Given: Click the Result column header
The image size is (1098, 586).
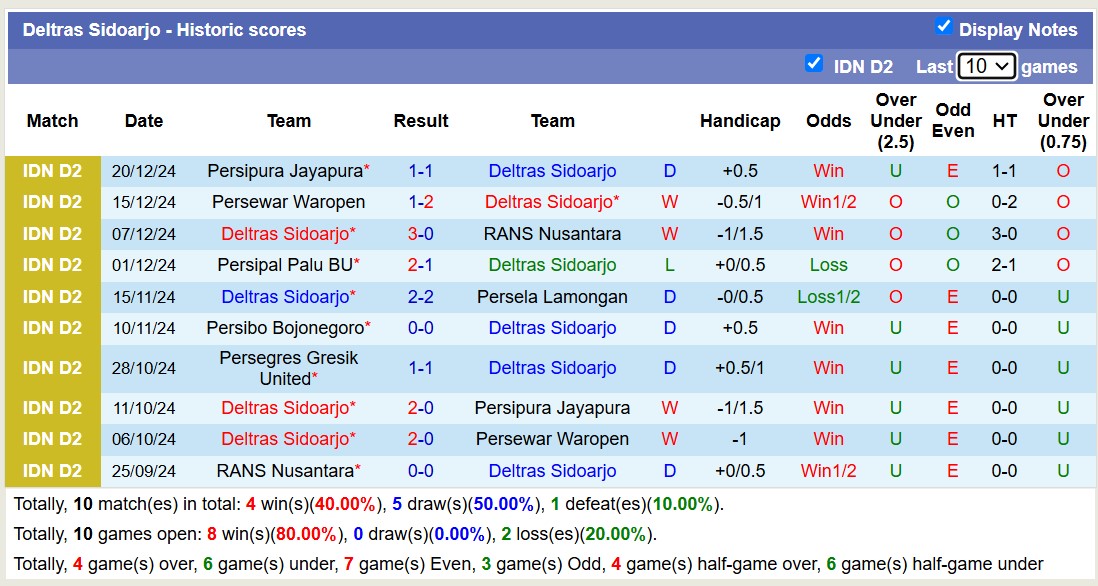Looking at the screenshot, I should pos(421,121).
